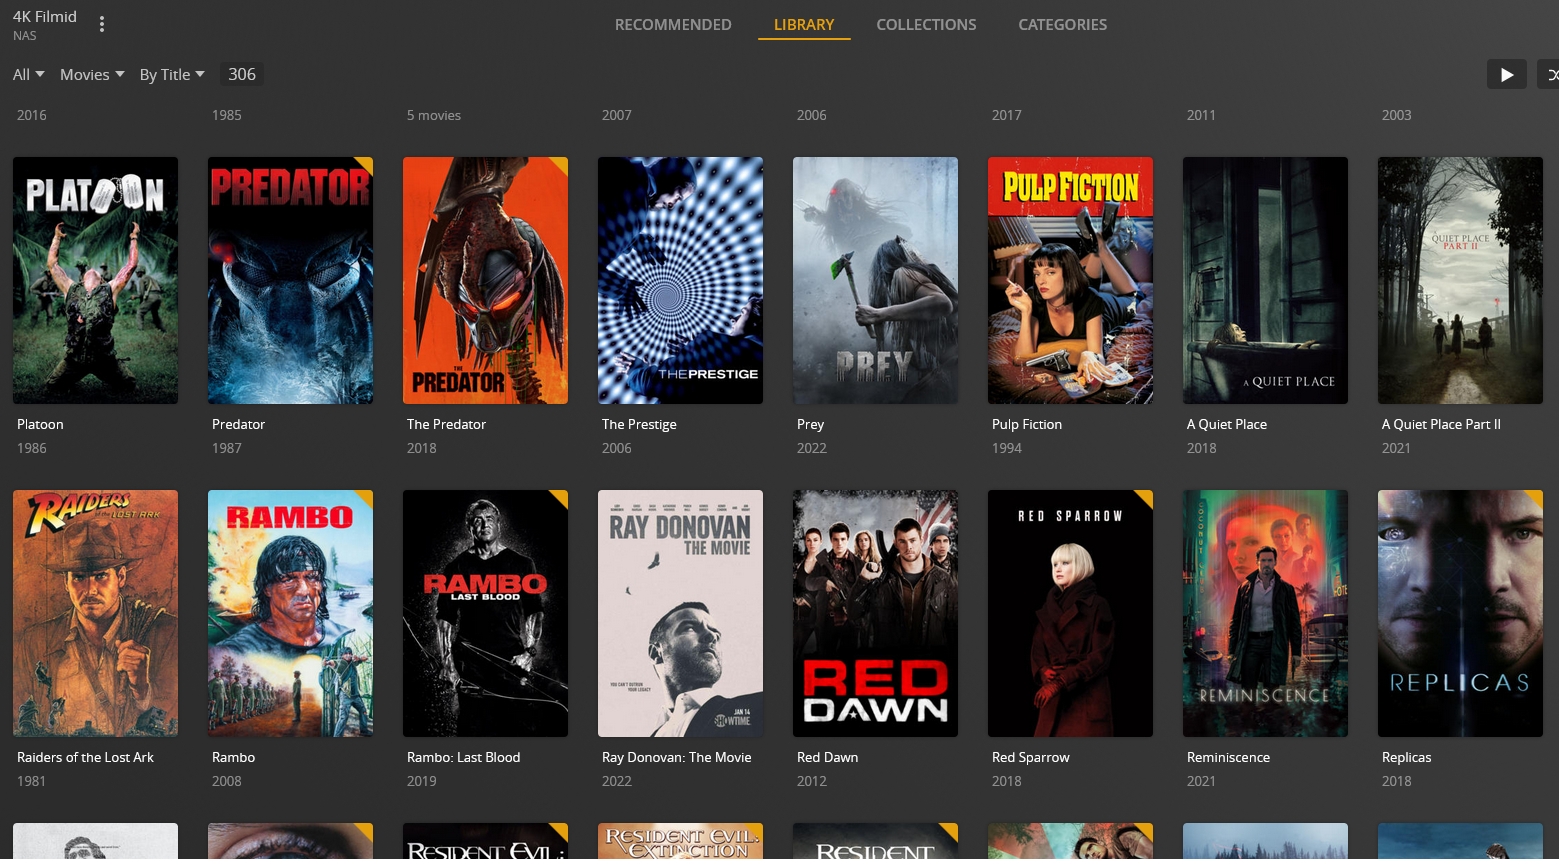The width and height of the screenshot is (1559, 859).
Task: Open the Ray Donovan: The Movie poster
Action: tap(680, 613)
